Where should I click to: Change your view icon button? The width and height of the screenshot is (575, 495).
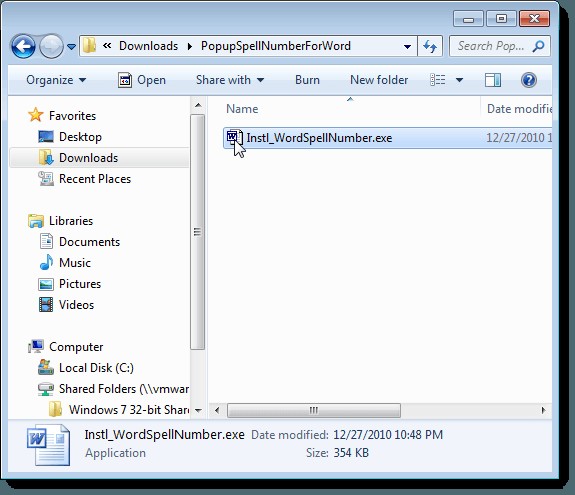437,80
